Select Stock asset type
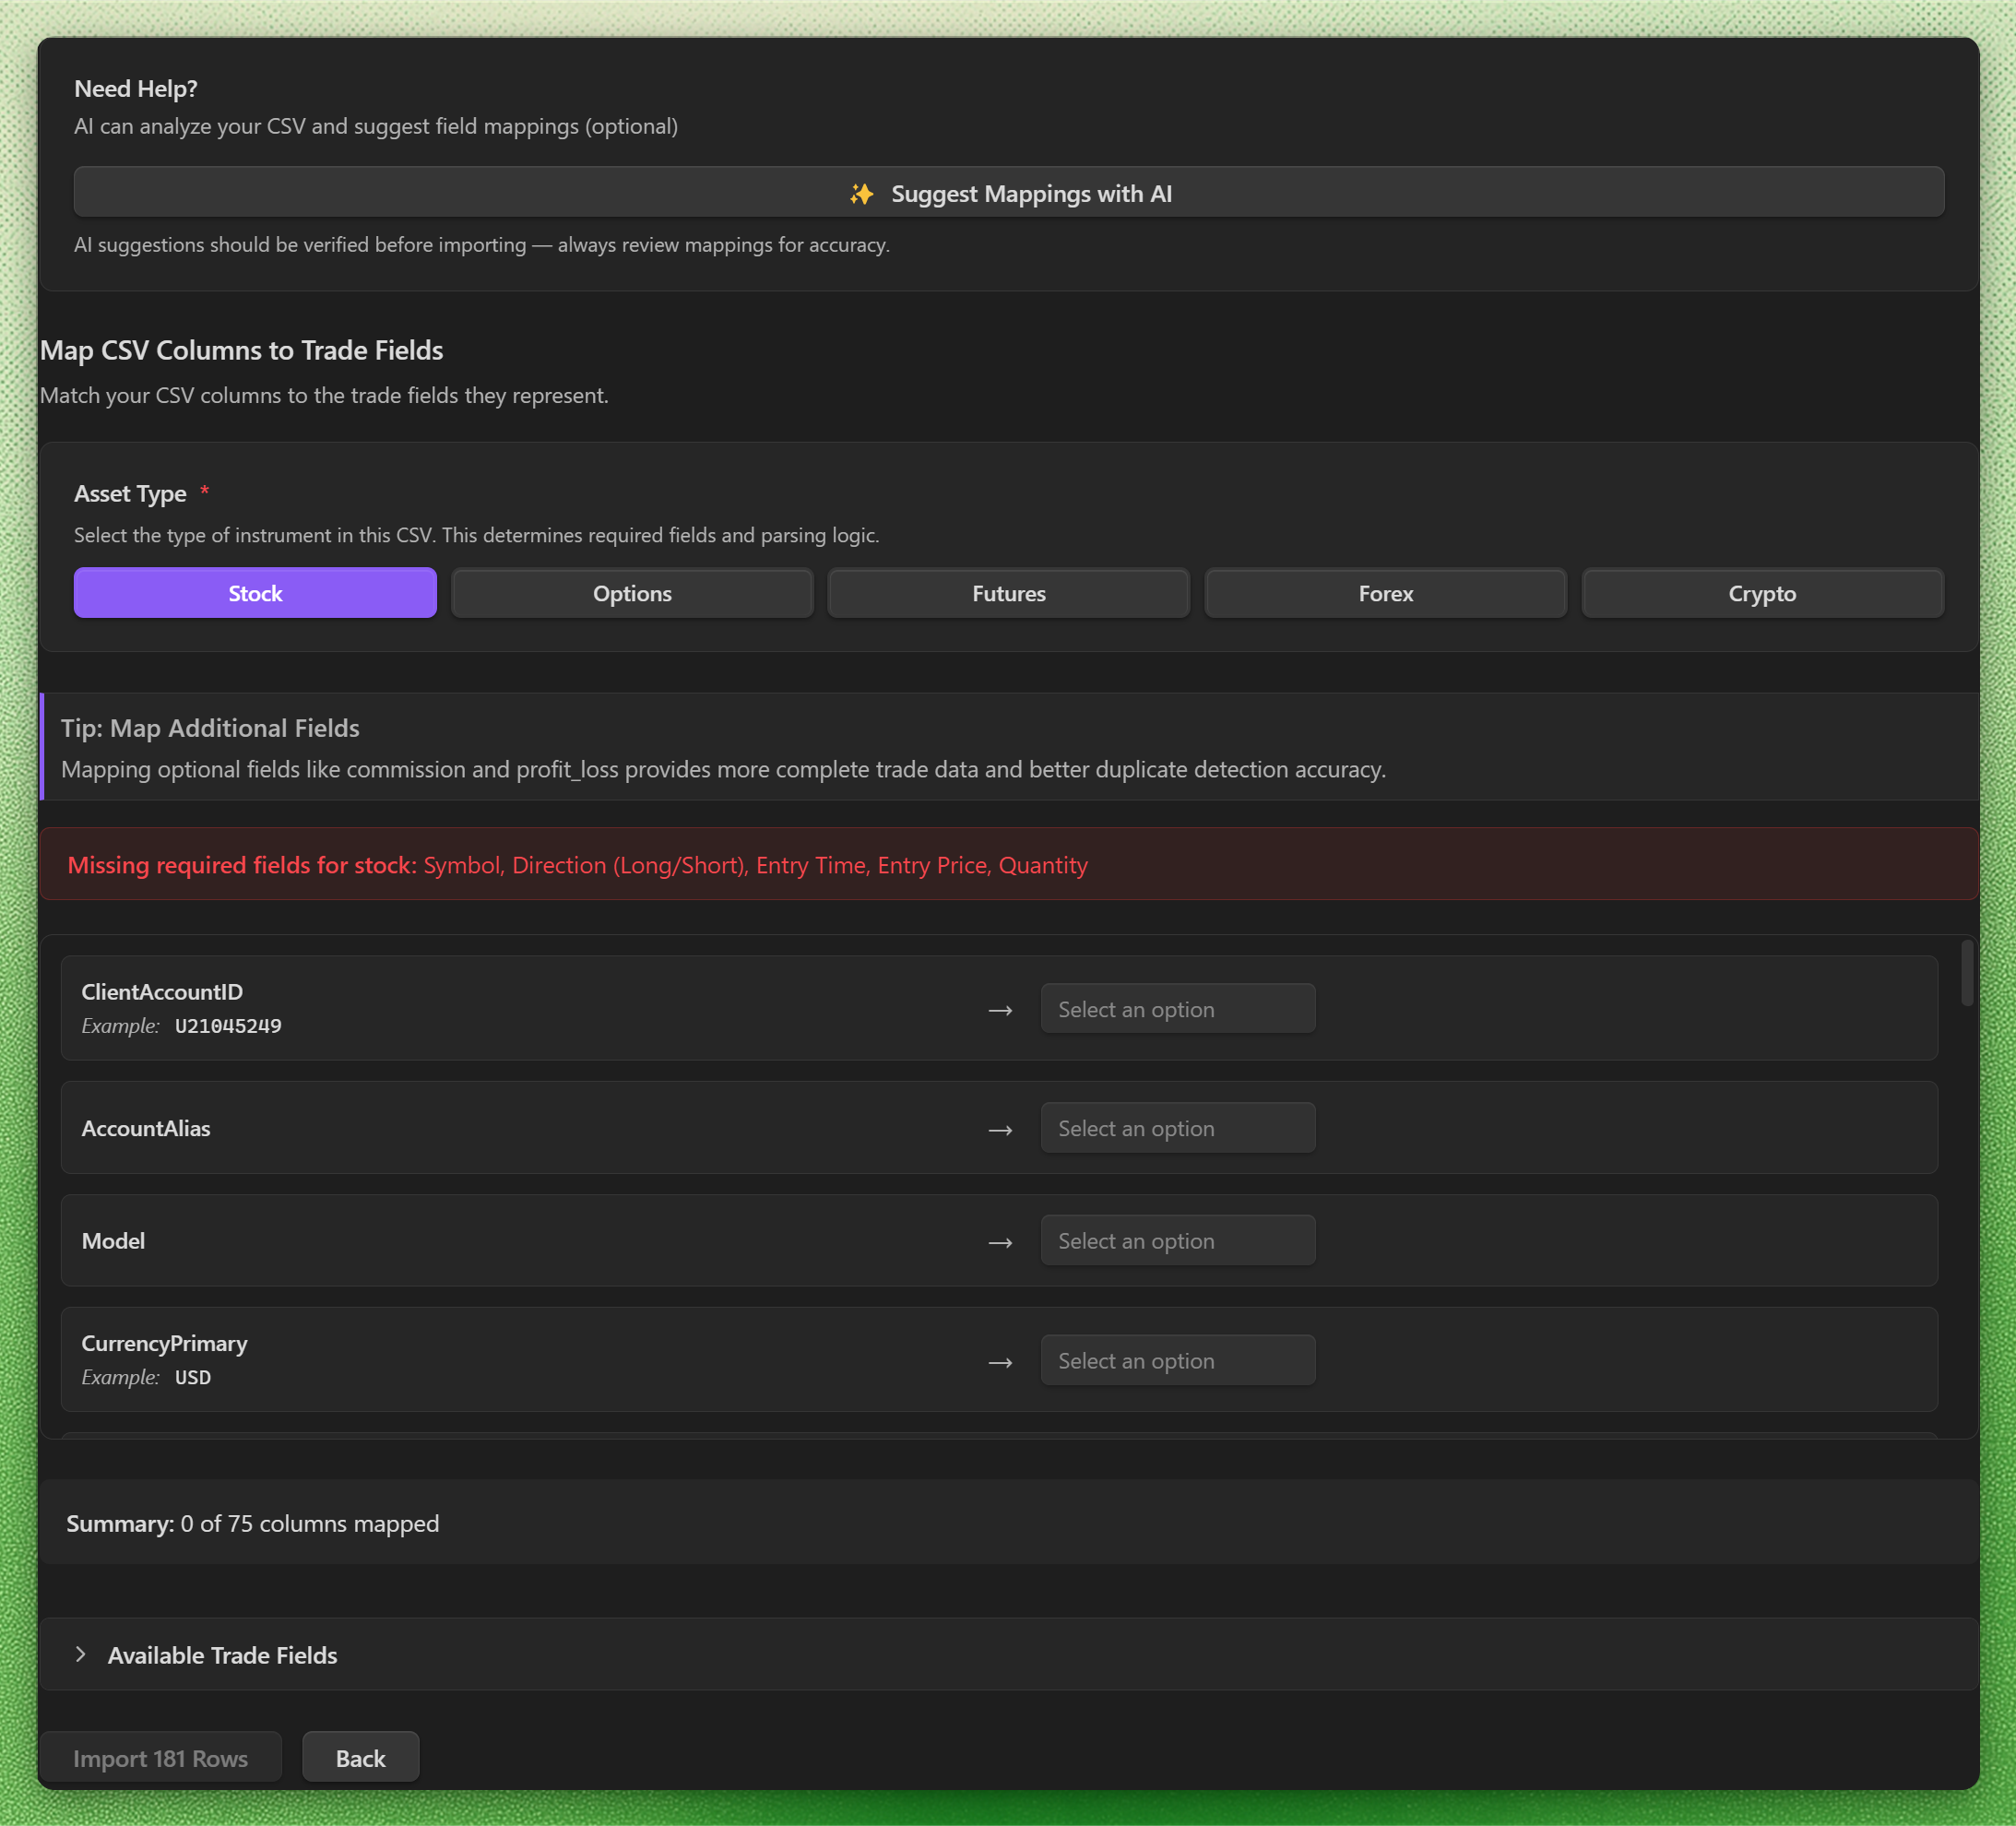 tap(255, 593)
